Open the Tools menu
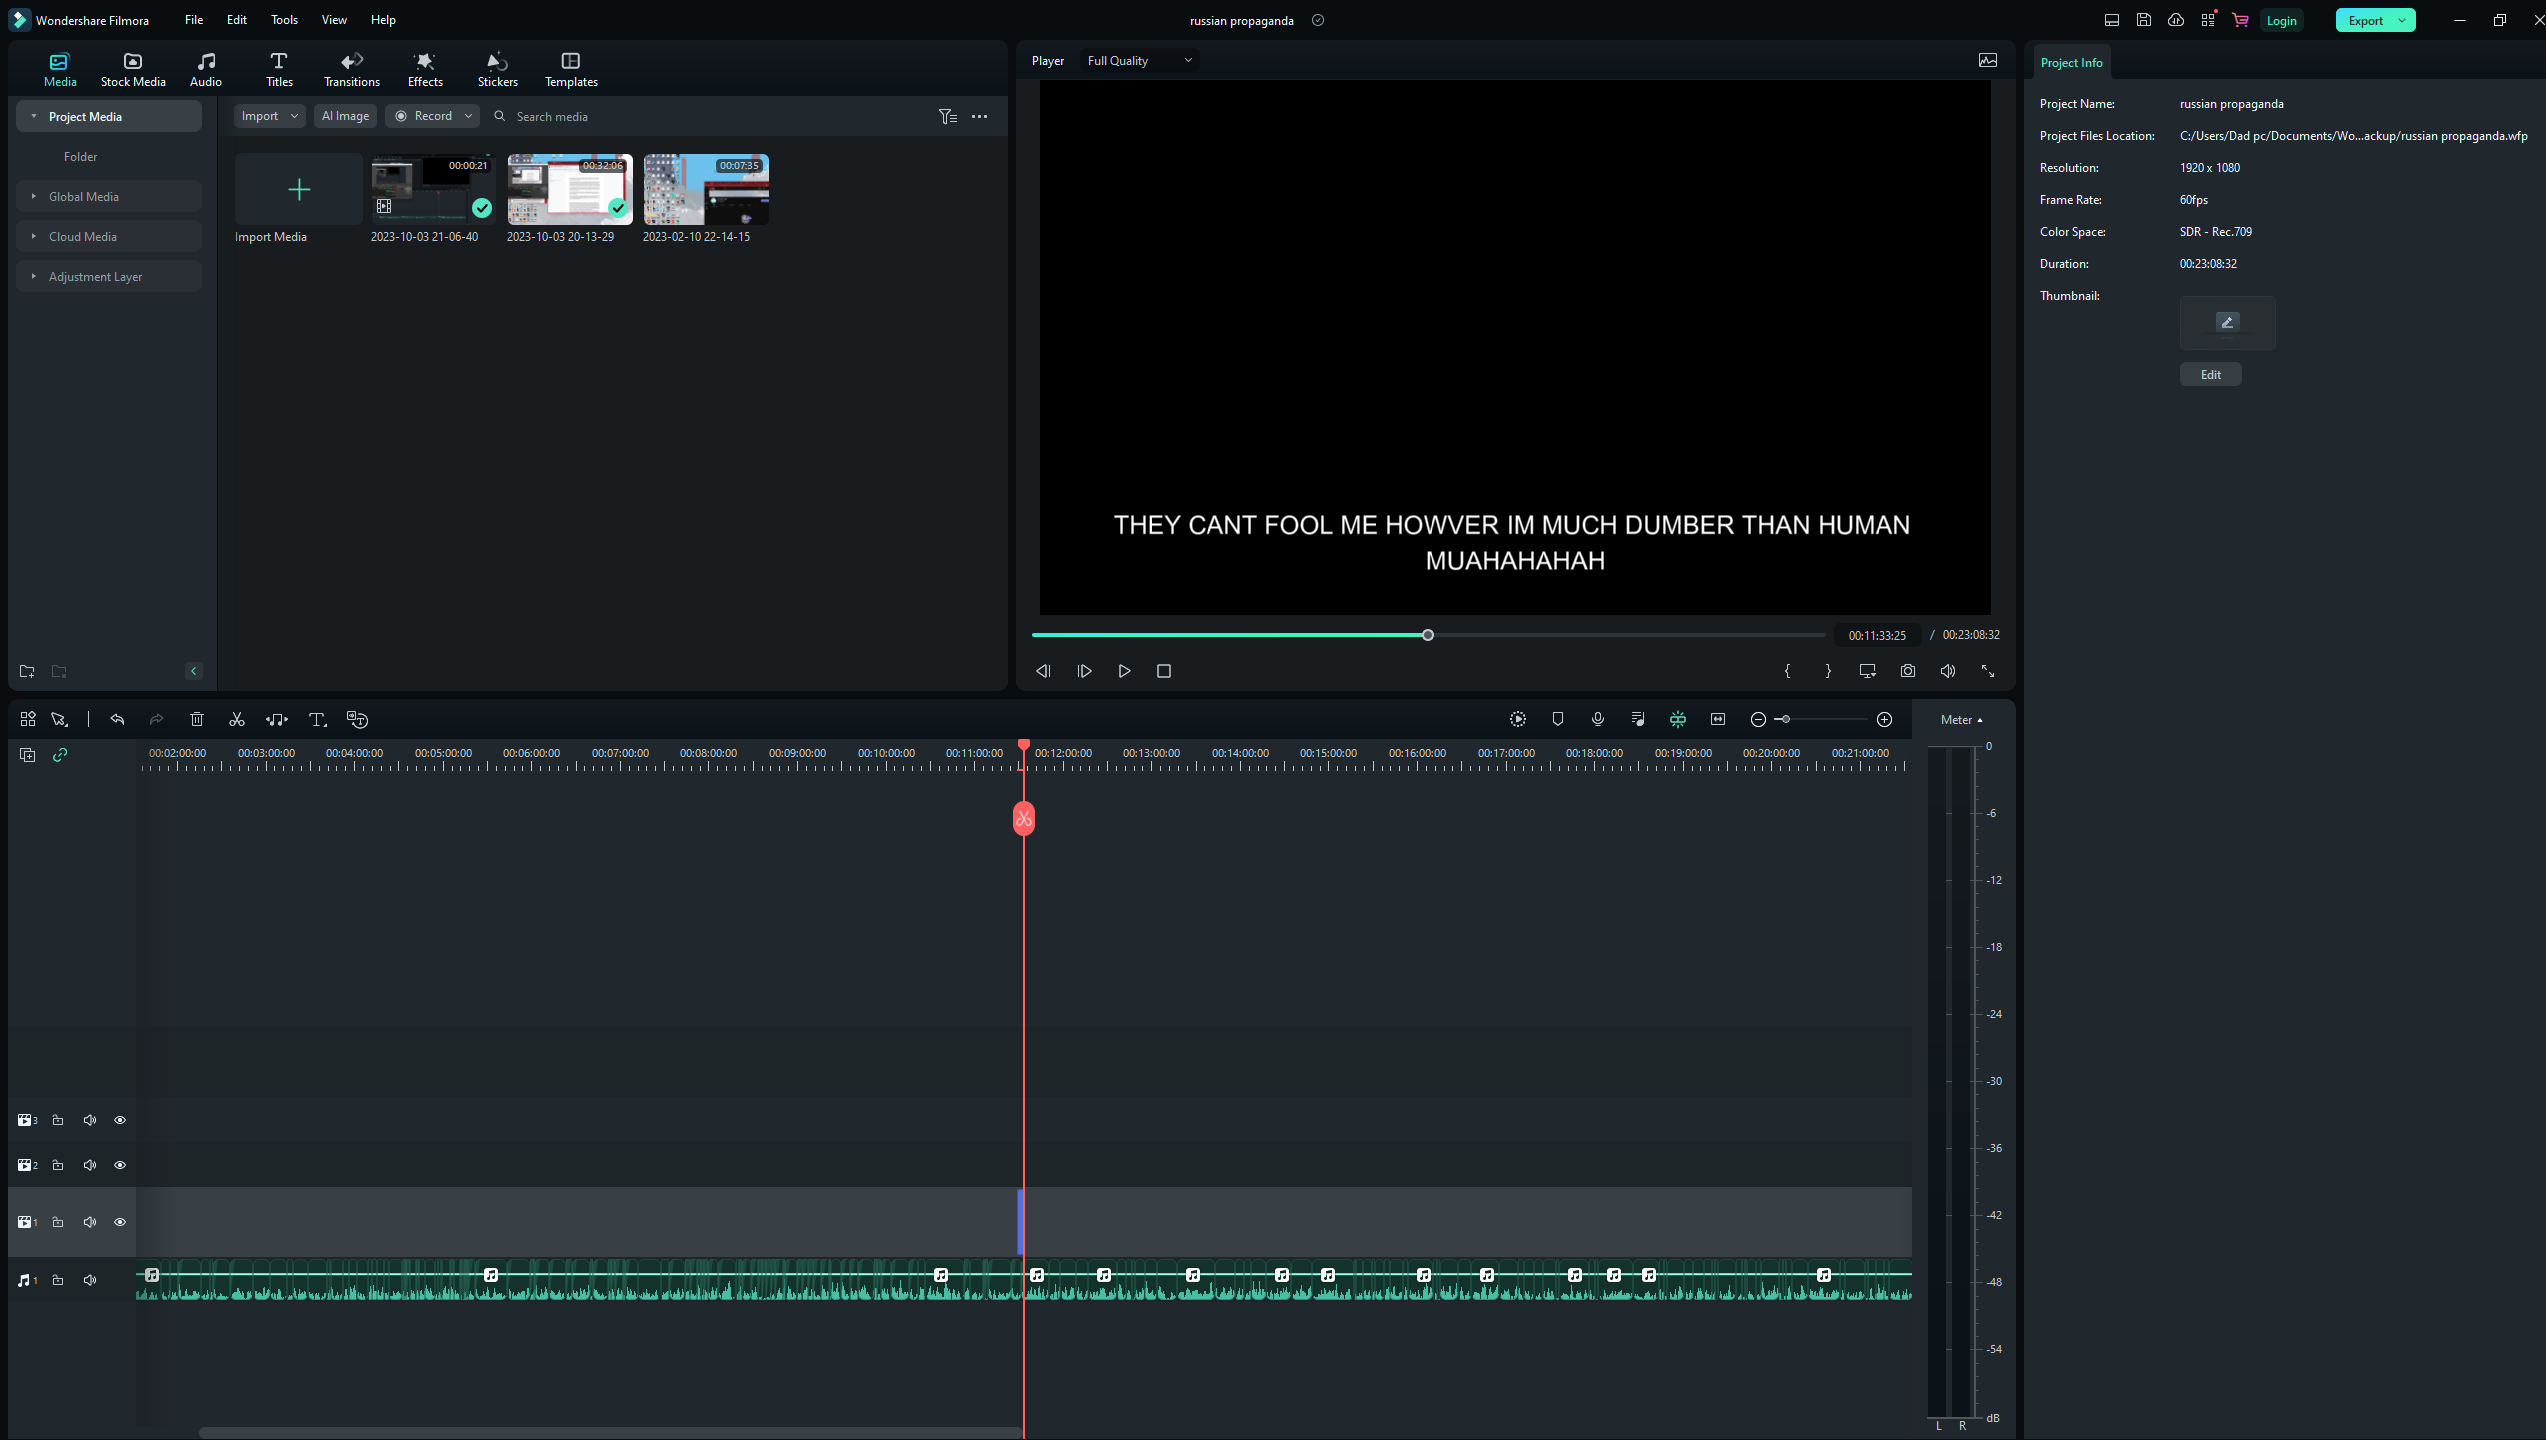The height and width of the screenshot is (1440, 2546). pos(284,20)
